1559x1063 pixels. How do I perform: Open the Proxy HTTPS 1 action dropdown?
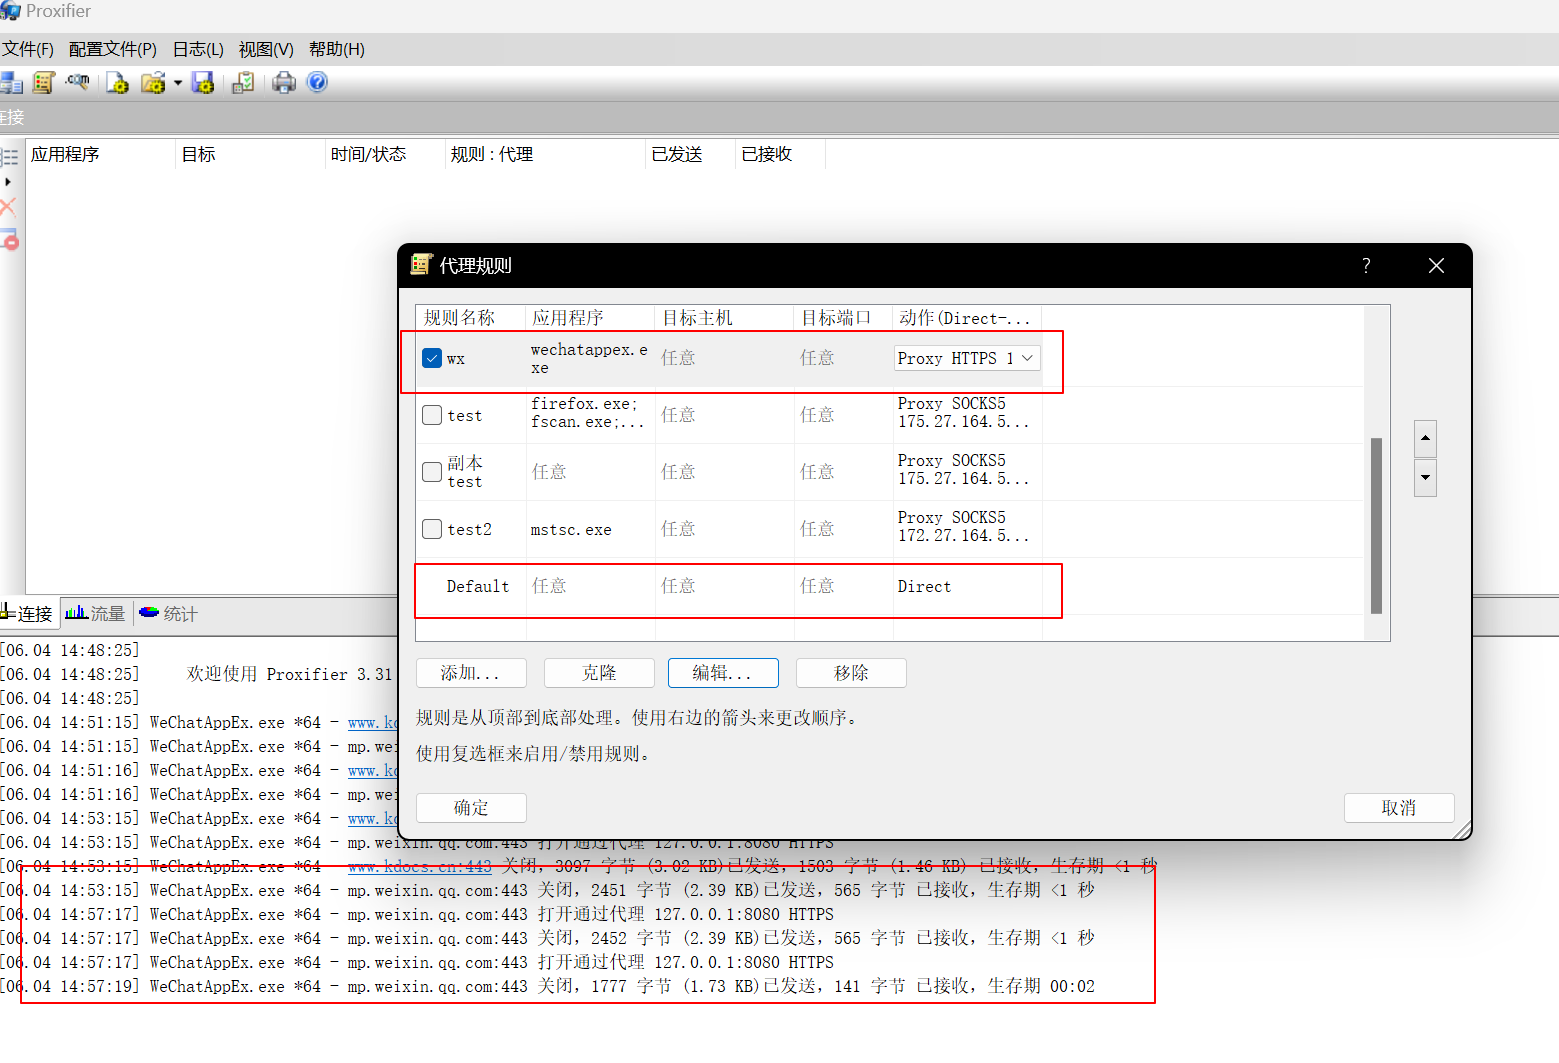[967, 358]
